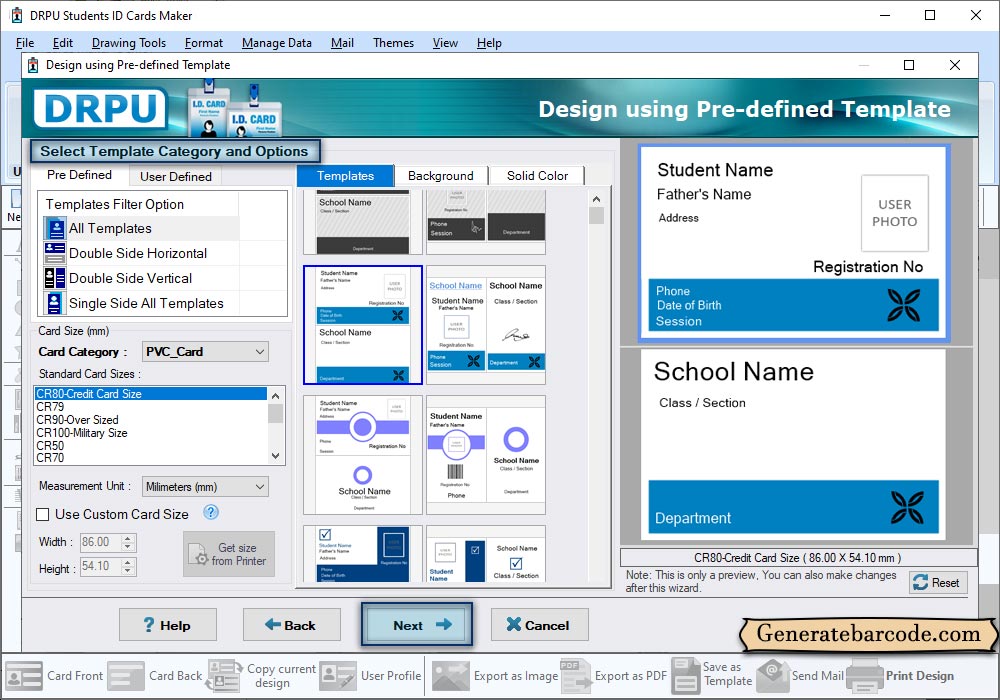
Task: Copy current design
Action: coord(261,676)
